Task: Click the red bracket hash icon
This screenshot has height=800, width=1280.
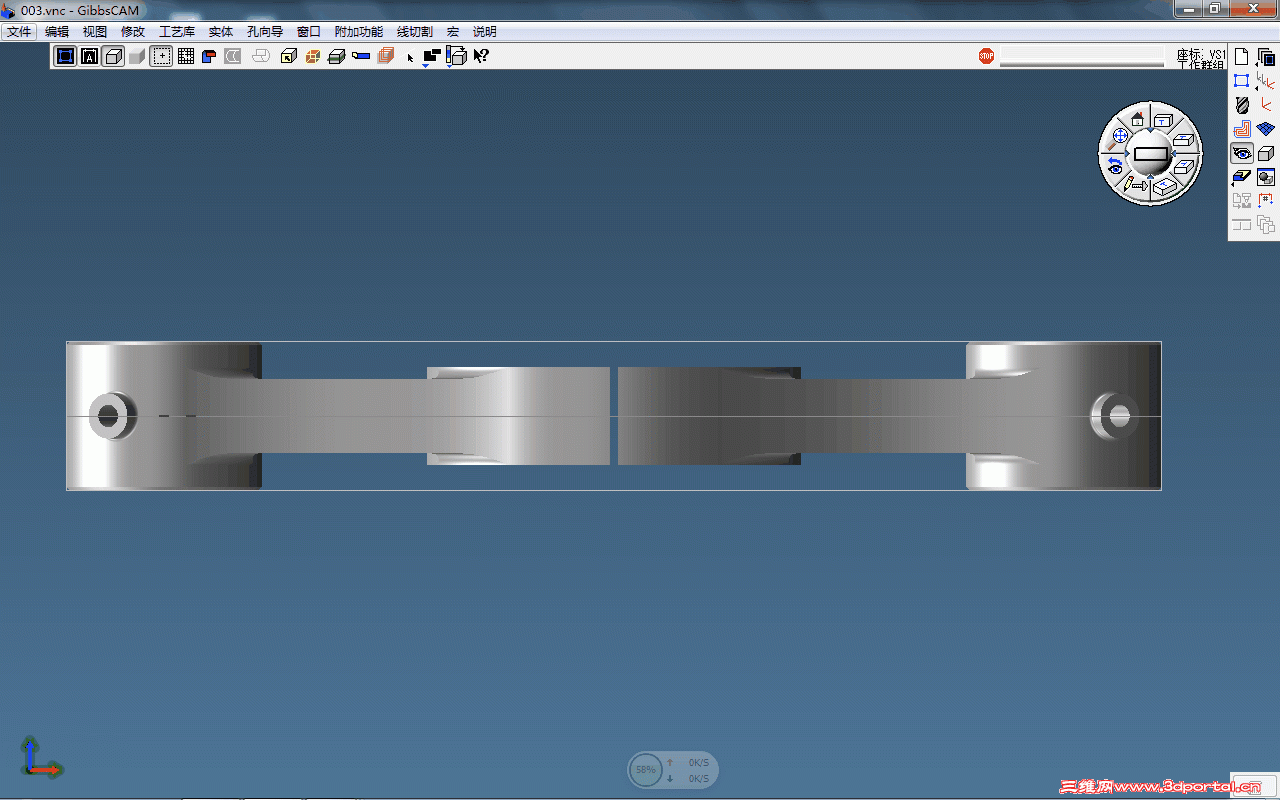Action: [x=1266, y=201]
